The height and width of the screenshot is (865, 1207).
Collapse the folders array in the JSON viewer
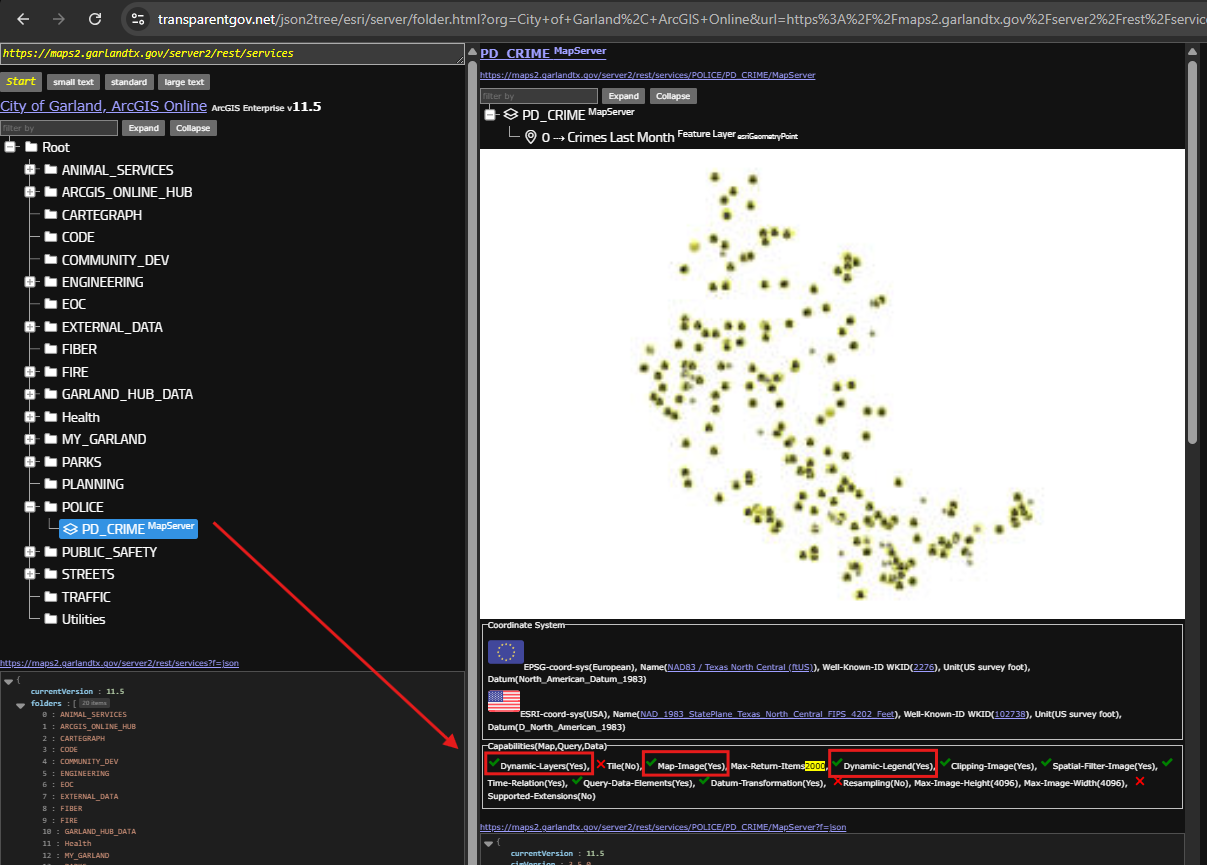click(22, 704)
